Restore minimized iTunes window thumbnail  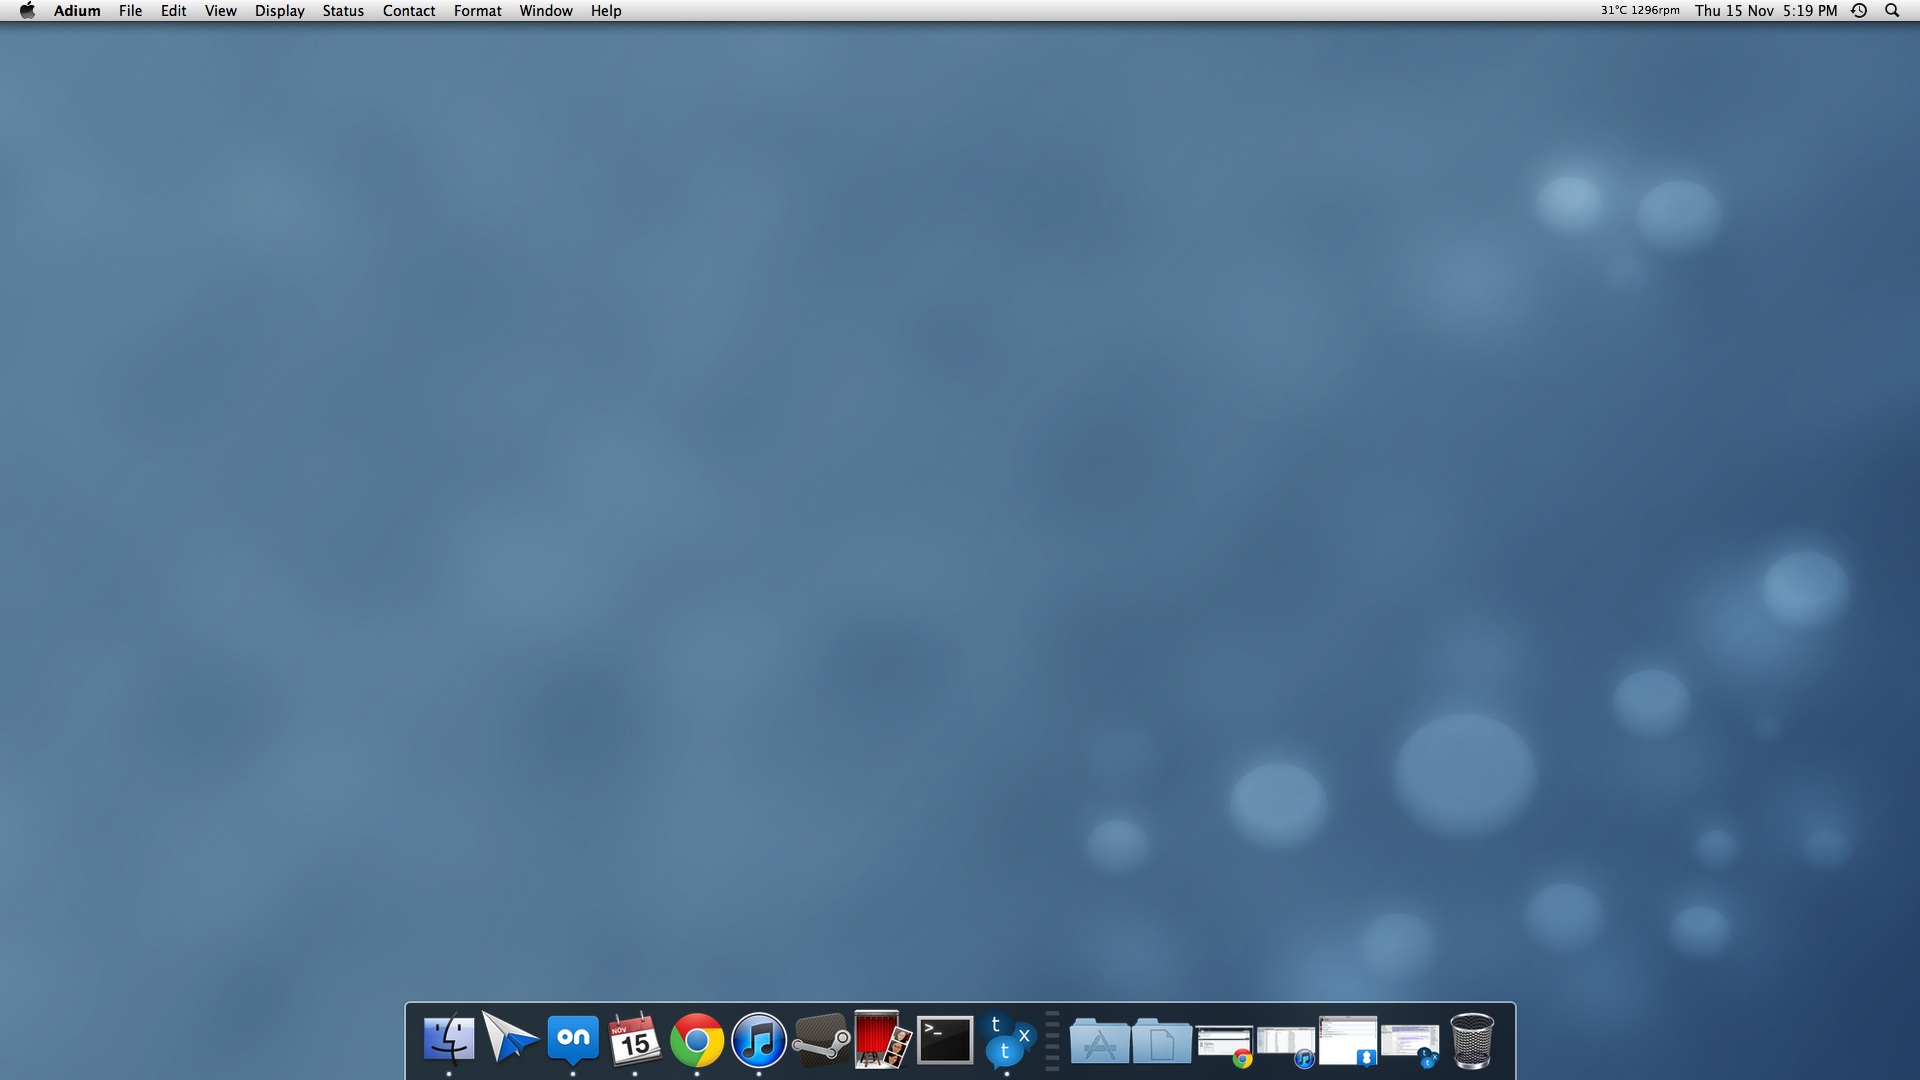click(1286, 1044)
